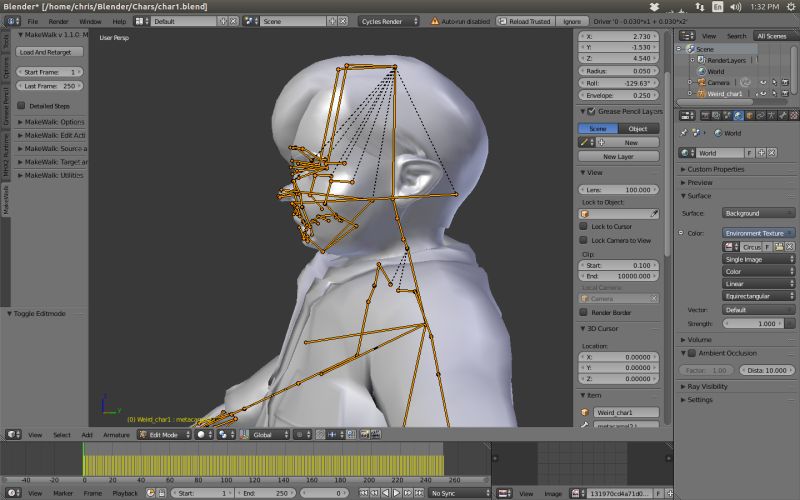800x500 pixels.
Task: Open the Constraints properties chain tab
Action: click(761, 116)
